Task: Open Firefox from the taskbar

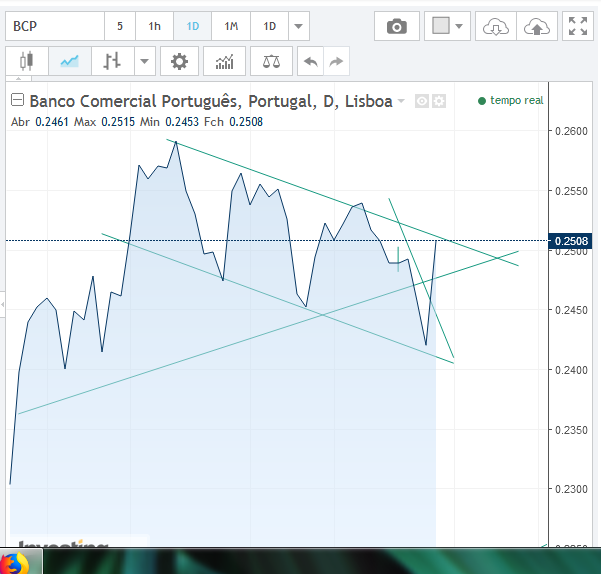Action: (x=15, y=563)
